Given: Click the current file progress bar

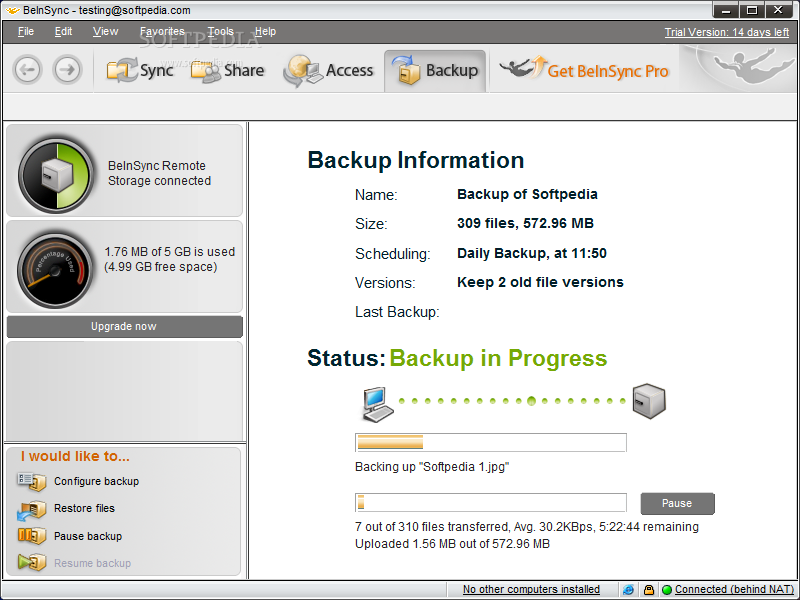Looking at the screenshot, I should [x=491, y=442].
